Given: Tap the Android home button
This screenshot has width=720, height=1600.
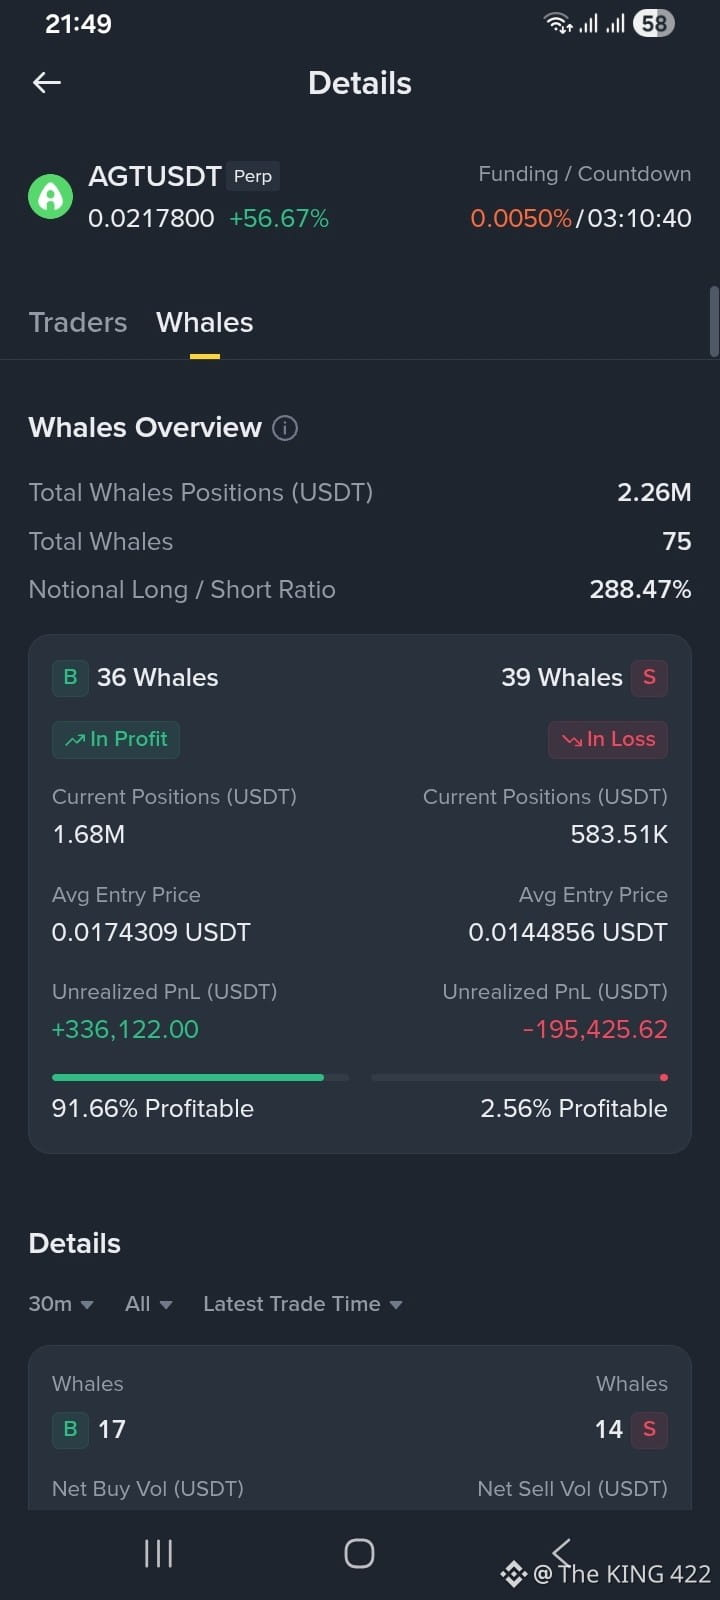Looking at the screenshot, I should click(359, 1553).
